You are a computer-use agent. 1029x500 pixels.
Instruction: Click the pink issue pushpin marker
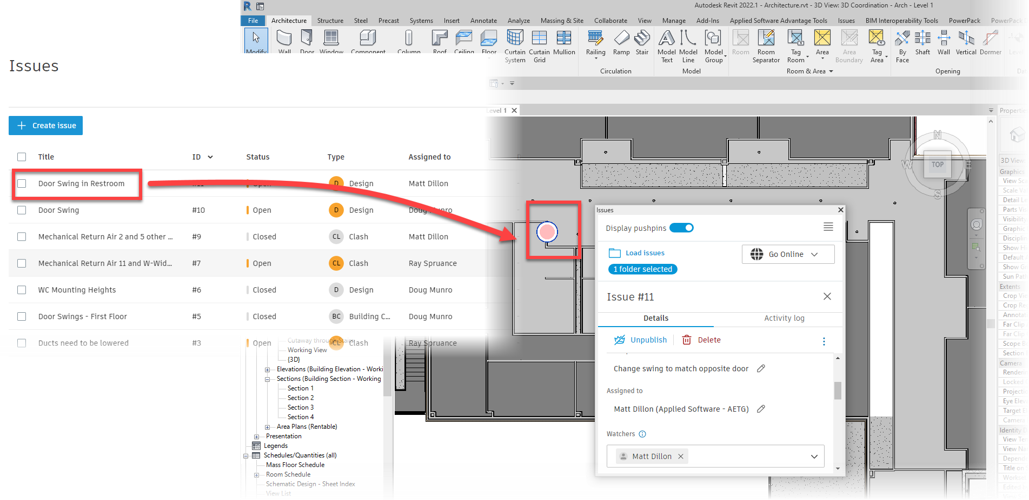pyautogui.click(x=547, y=232)
